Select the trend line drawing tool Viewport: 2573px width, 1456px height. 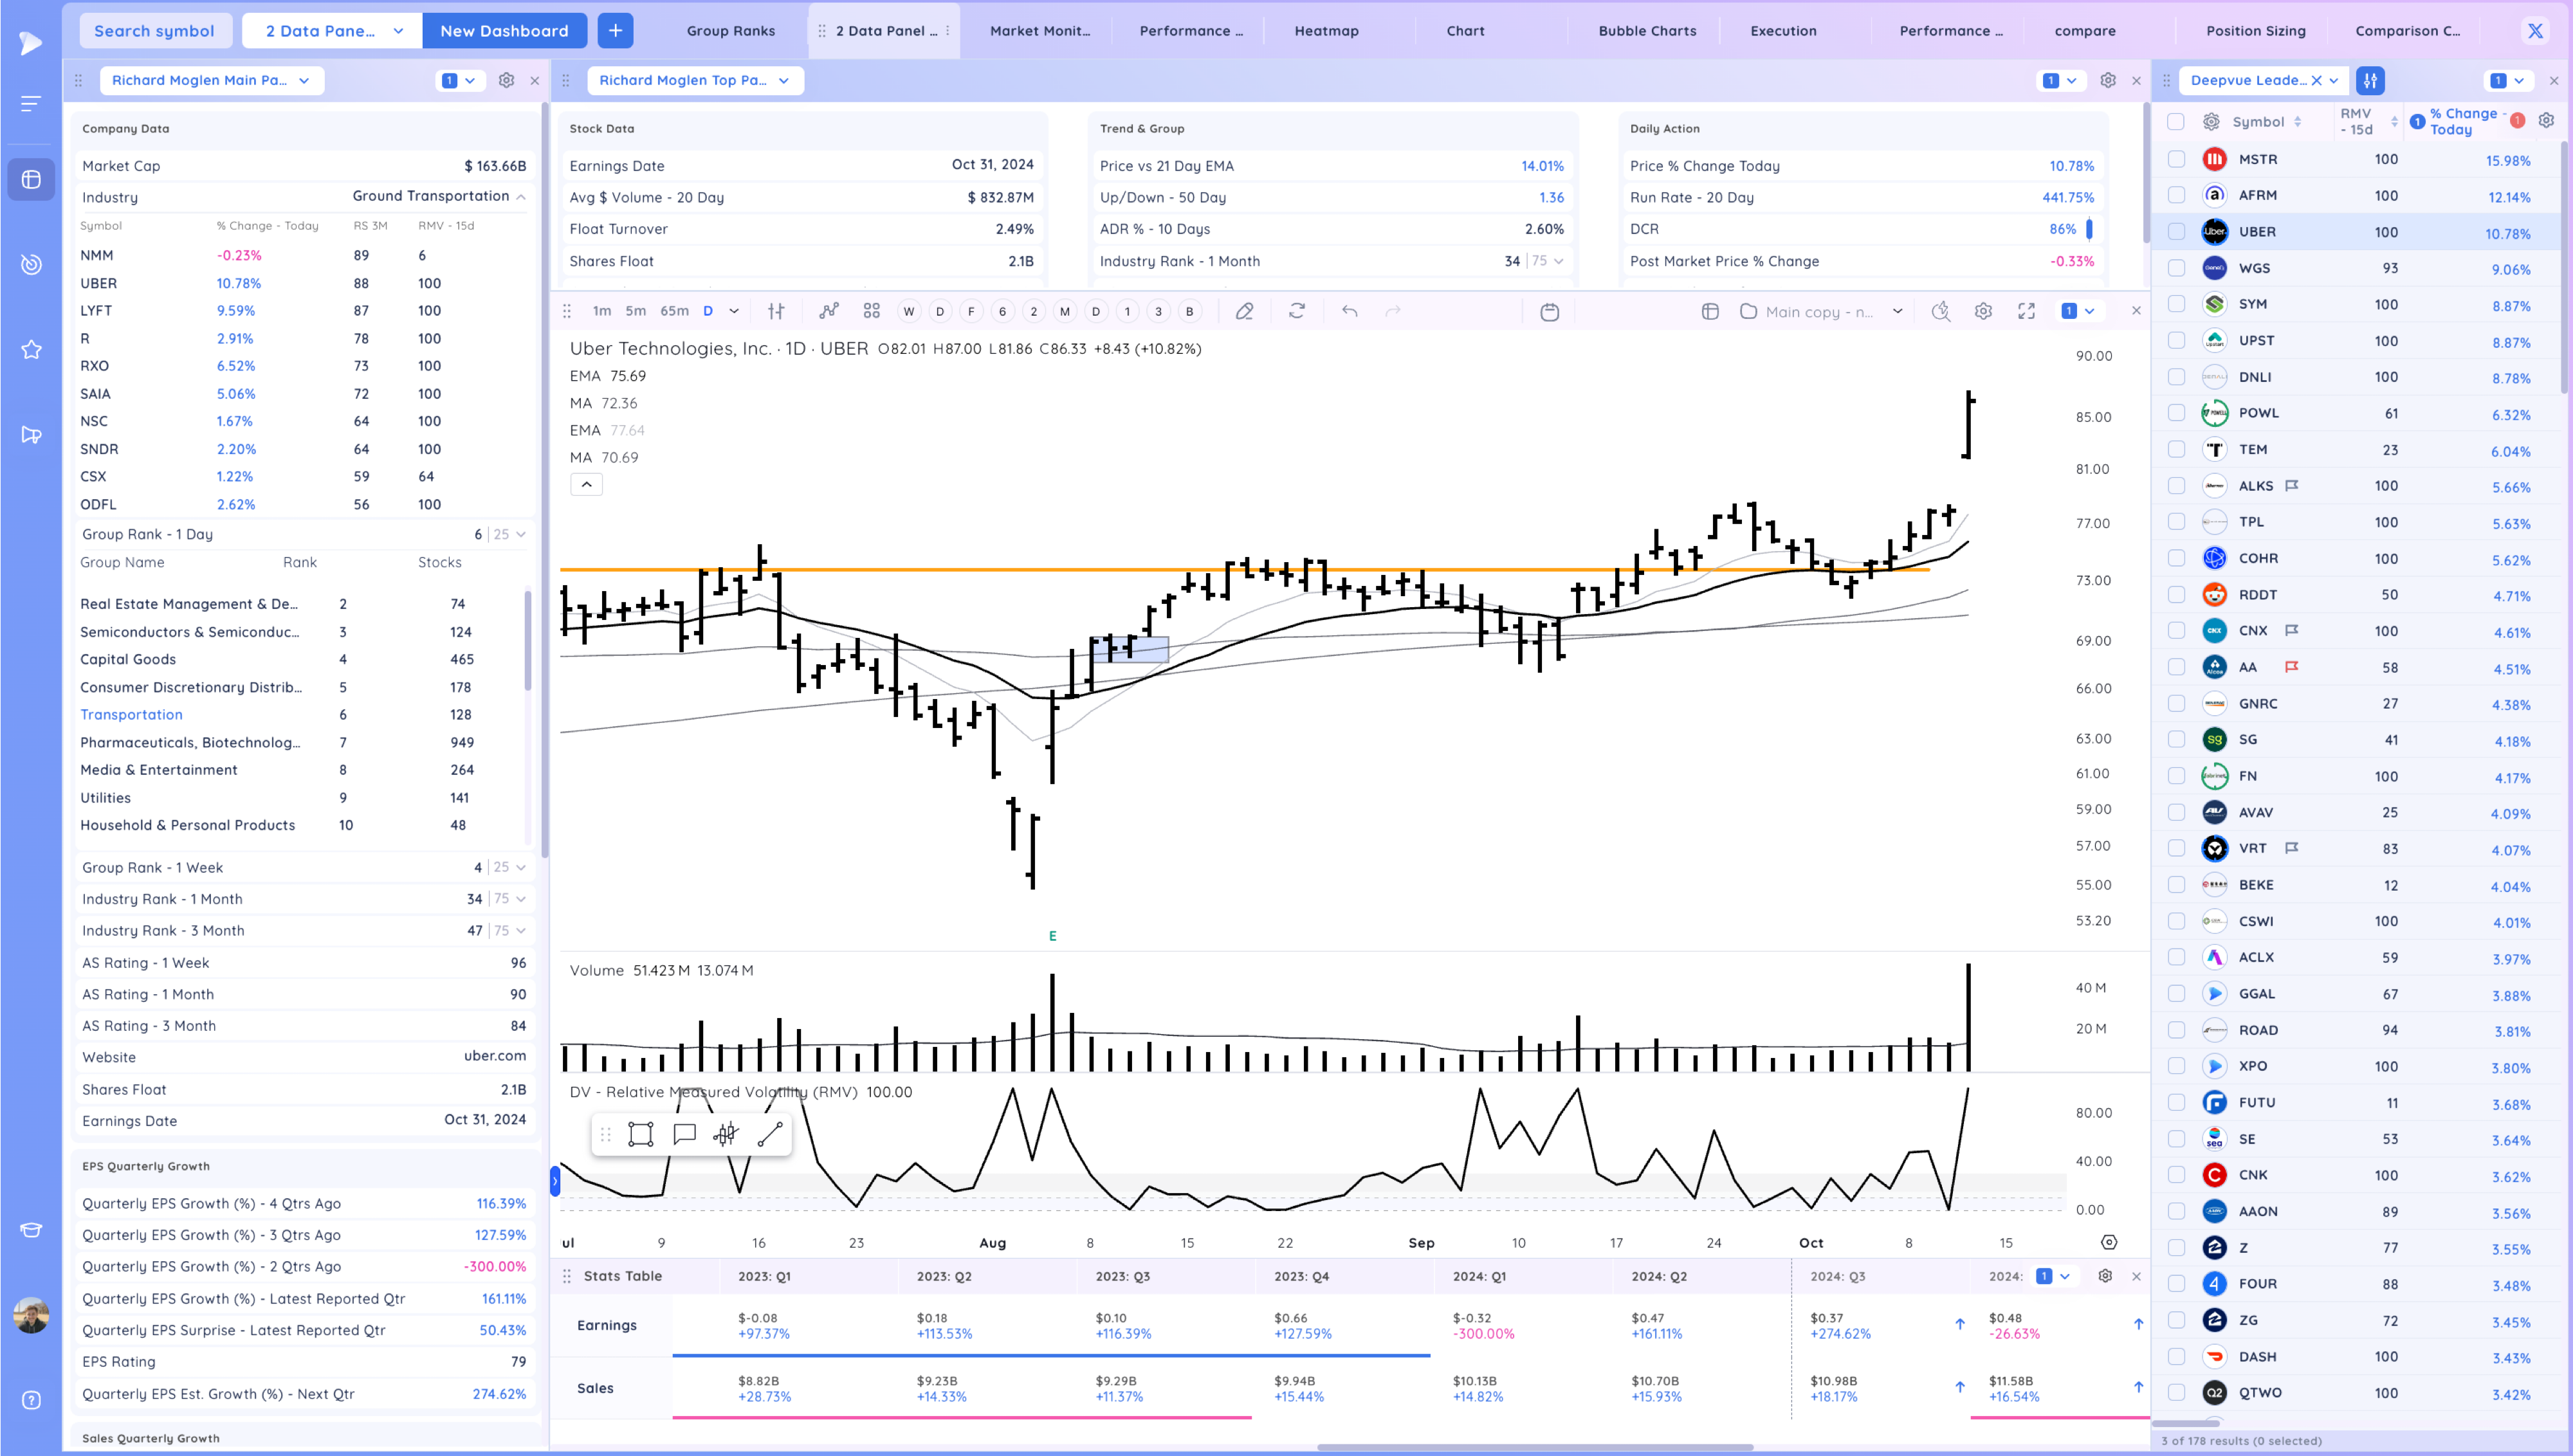tap(770, 1134)
